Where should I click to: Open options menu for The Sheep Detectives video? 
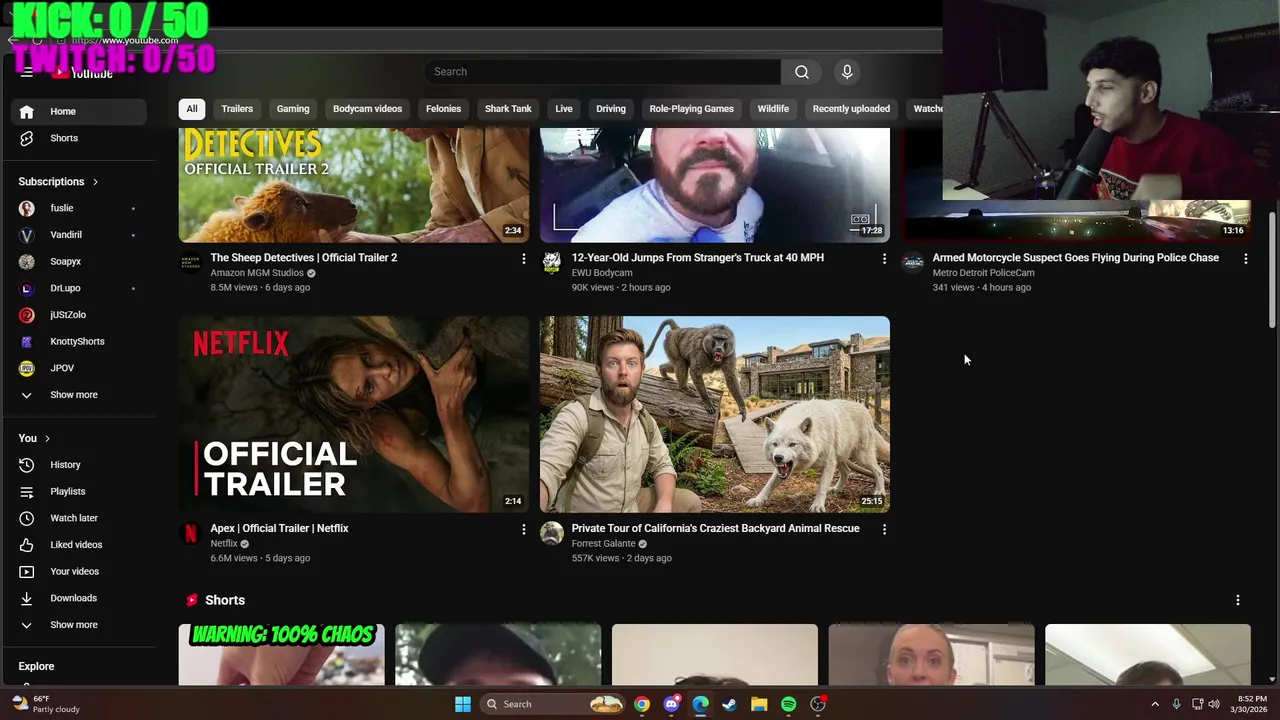pos(523,259)
